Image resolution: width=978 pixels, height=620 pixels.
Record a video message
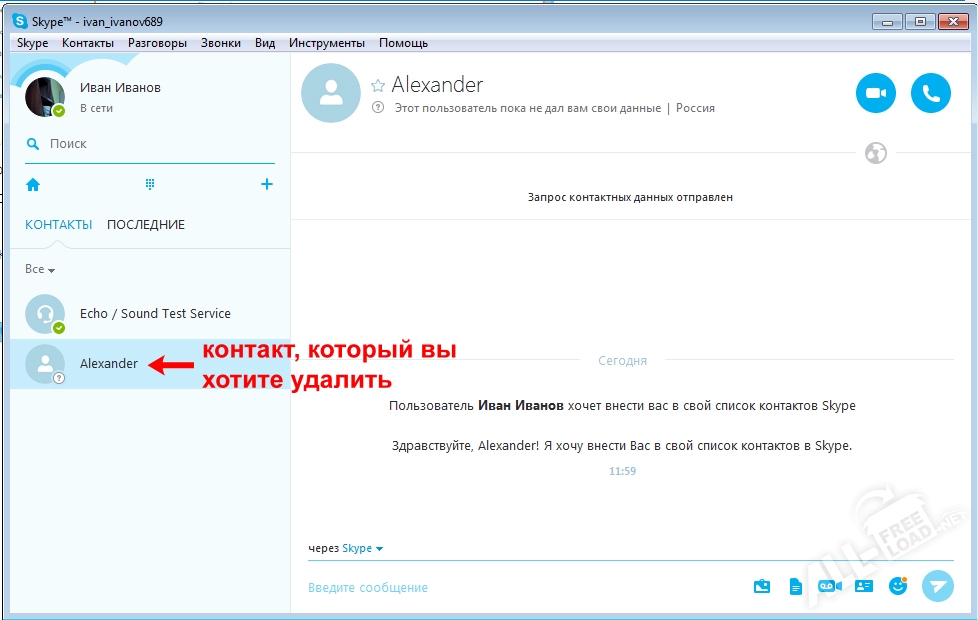[x=830, y=588]
